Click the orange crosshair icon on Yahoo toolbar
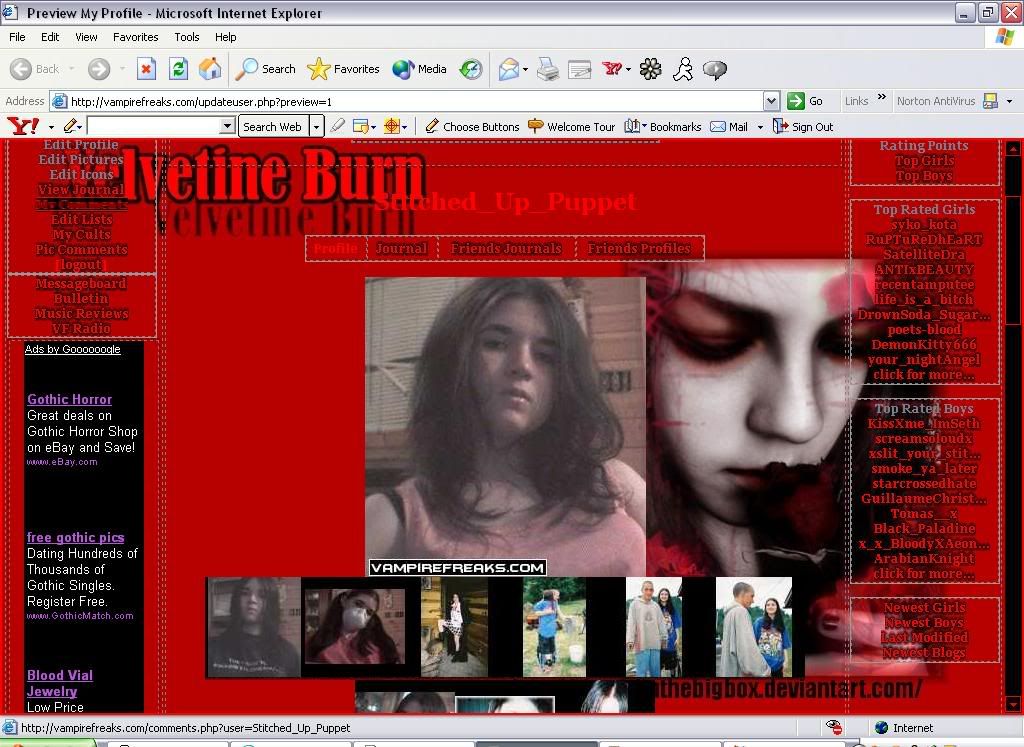Viewport: 1024px width, 747px height. point(392,126)
